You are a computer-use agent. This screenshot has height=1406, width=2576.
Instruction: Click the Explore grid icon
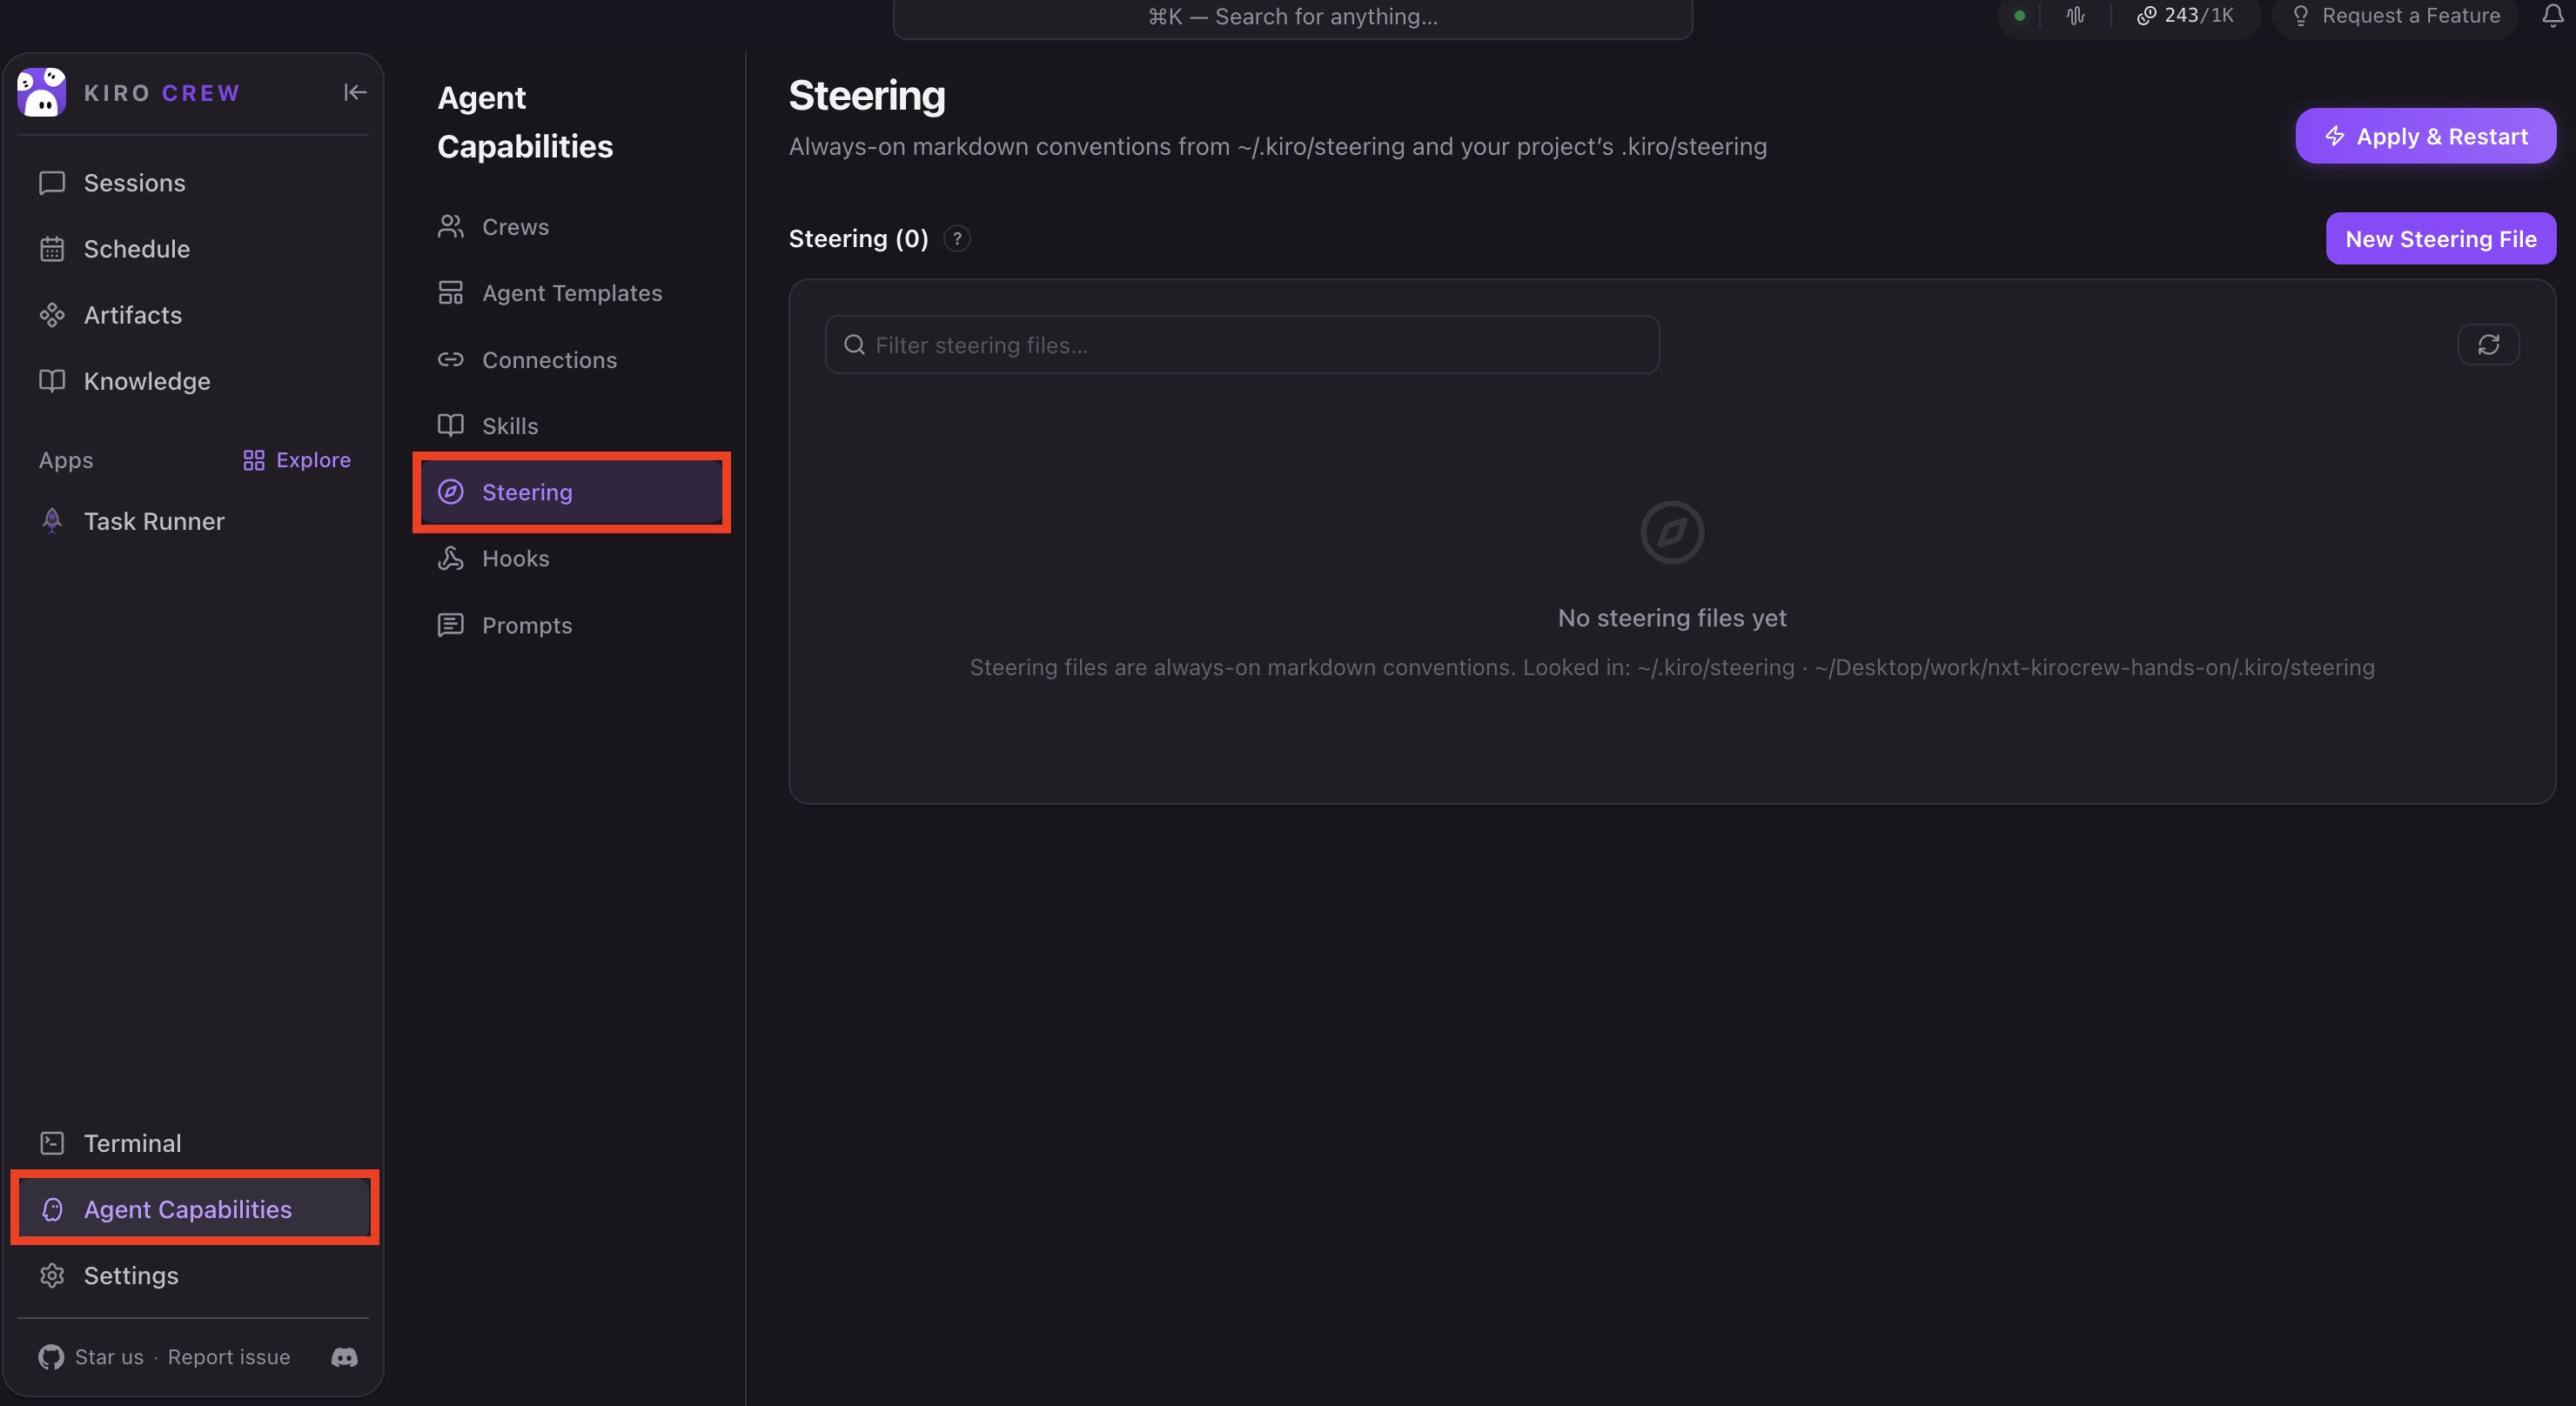pos(254,460)
